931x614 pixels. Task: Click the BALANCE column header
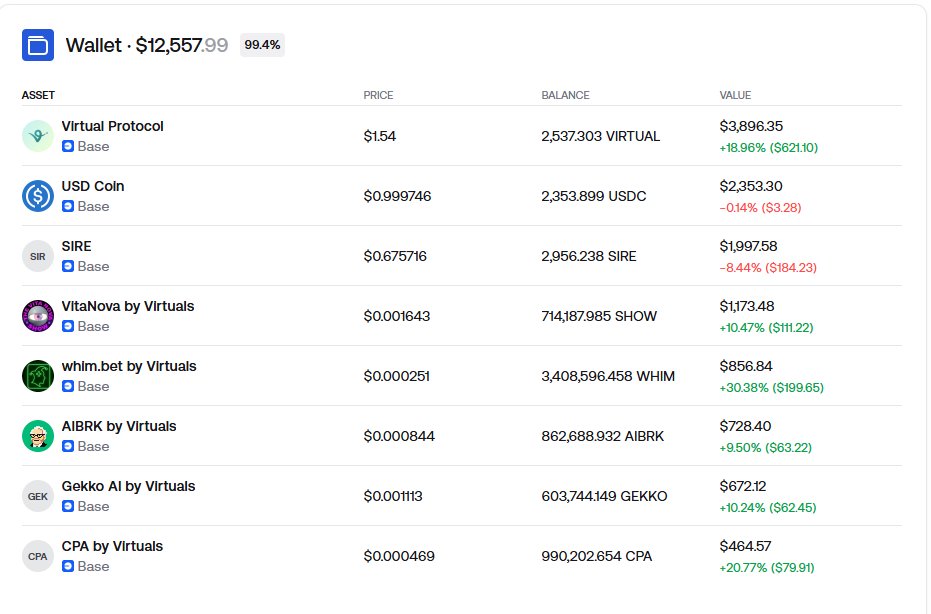565,95
